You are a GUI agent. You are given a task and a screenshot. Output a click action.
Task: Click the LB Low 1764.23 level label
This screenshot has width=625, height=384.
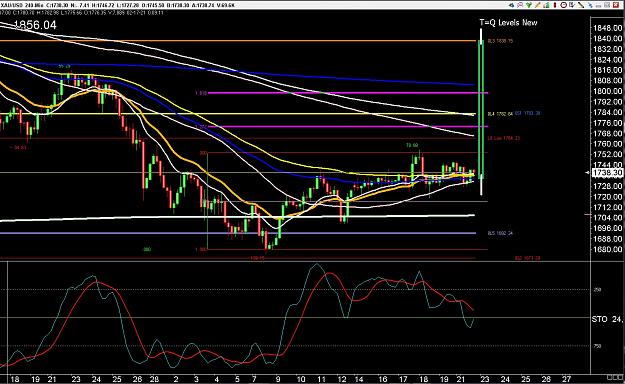(504, 138)
